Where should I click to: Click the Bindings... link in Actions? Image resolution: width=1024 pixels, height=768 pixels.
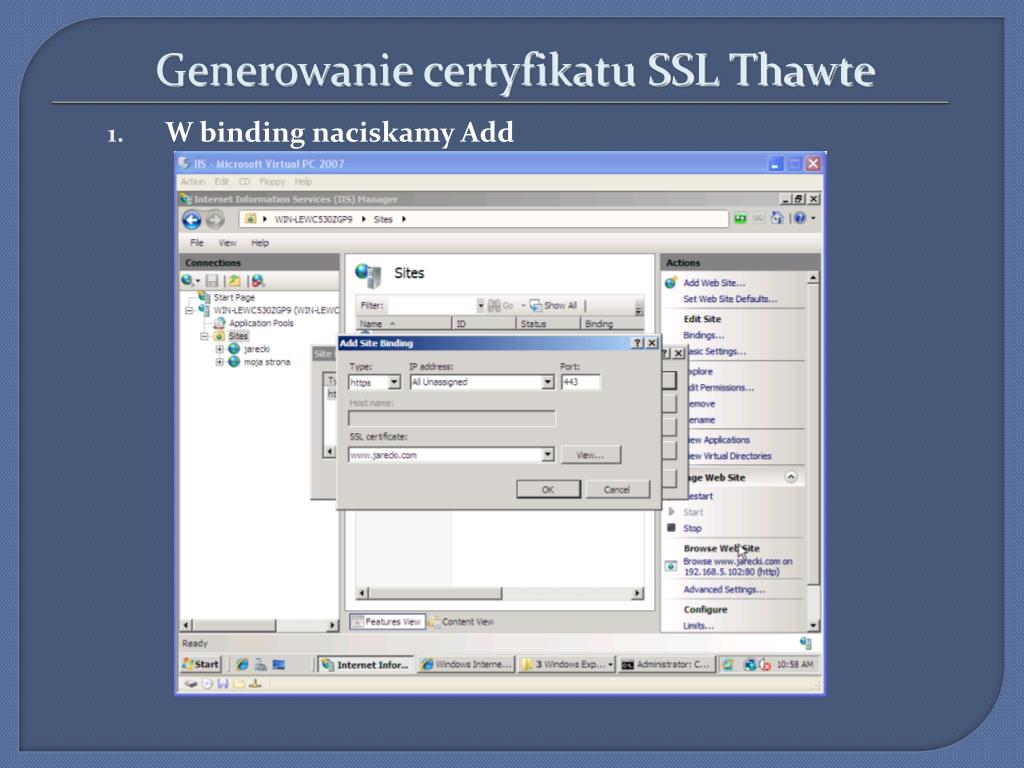click(x=703, y=335)
